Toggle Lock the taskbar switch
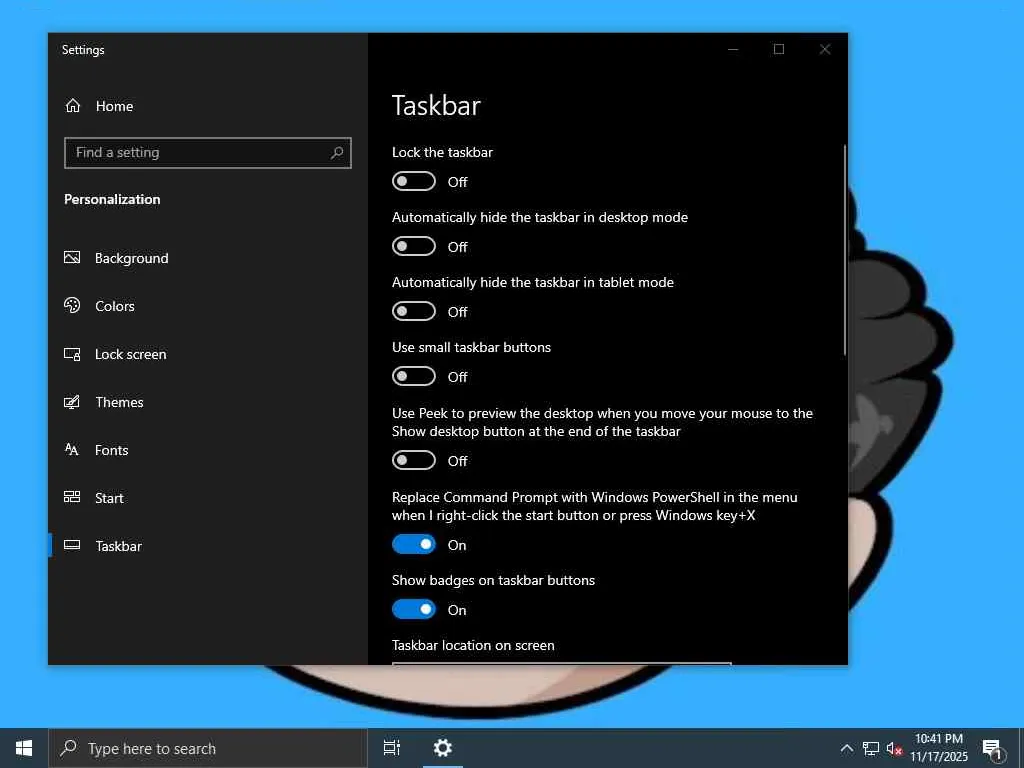 [x=414, y=182]
